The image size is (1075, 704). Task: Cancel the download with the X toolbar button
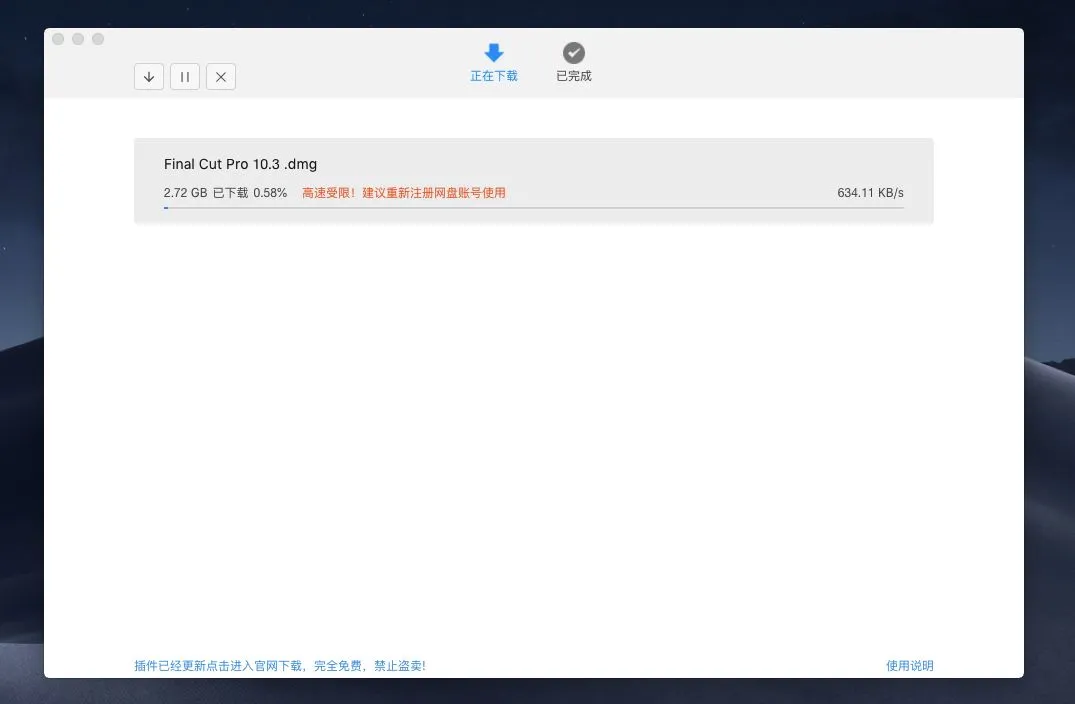[221, 77]
